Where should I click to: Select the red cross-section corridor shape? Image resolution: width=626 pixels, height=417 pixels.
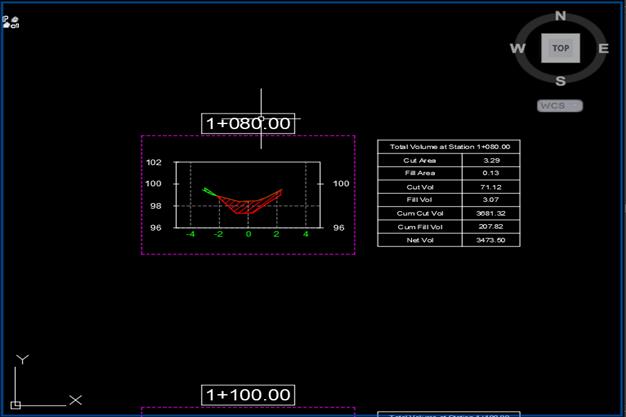click(248, 204)
